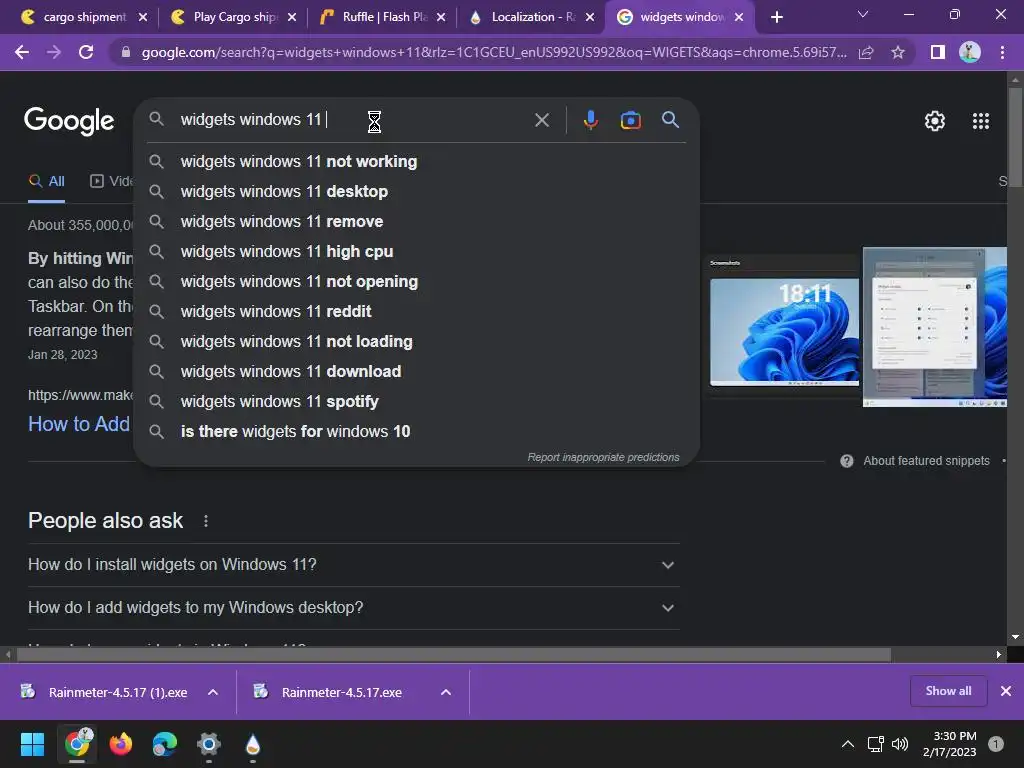This screenshot has height=768, width=1024.
Task: Choose suggestion 'is there widgets for windows 10'
Action: (x=416, y=432)
